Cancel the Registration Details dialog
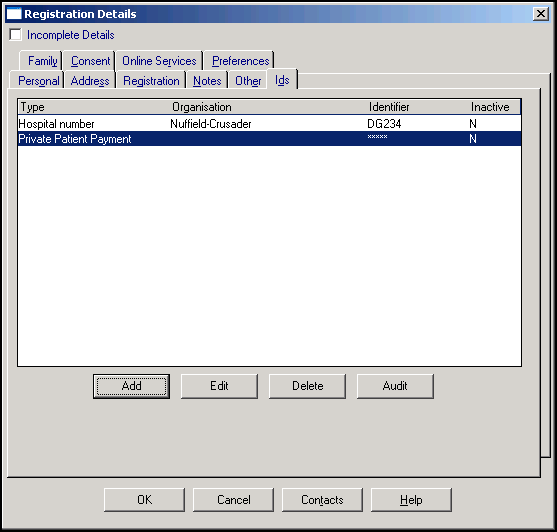 coord(233,500)
